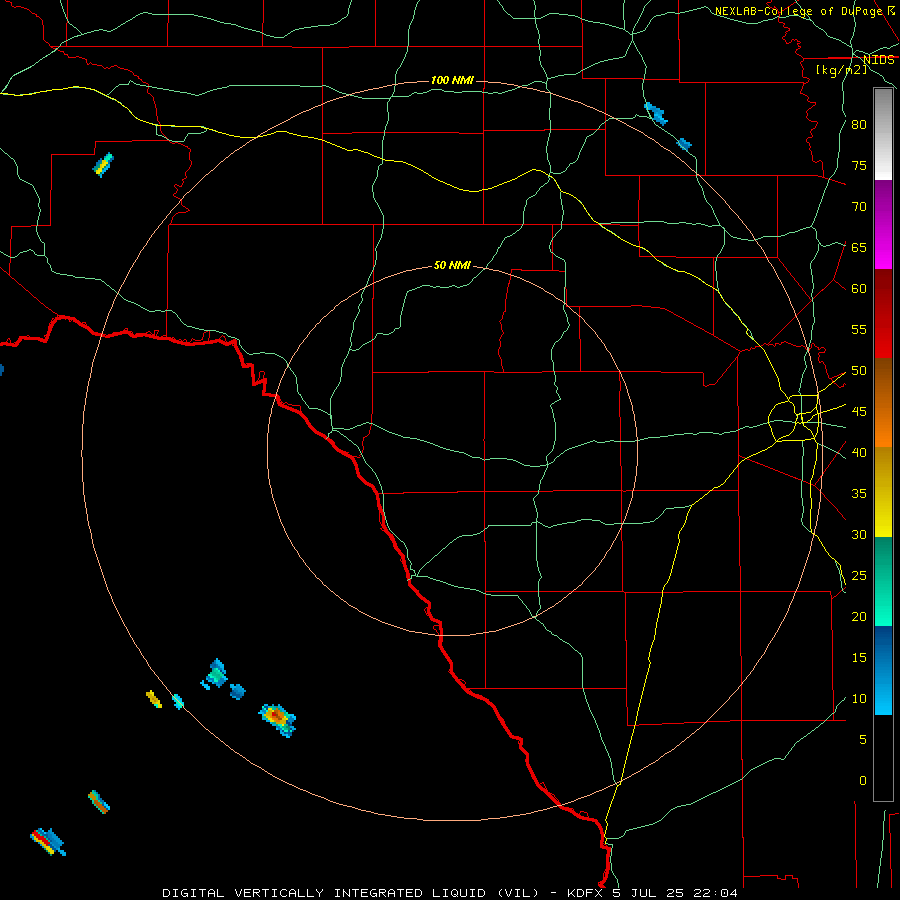The height and width of the screenshot is (900, 900).
Task: Click the legend value '15'
Action: [x=859, y=658]
